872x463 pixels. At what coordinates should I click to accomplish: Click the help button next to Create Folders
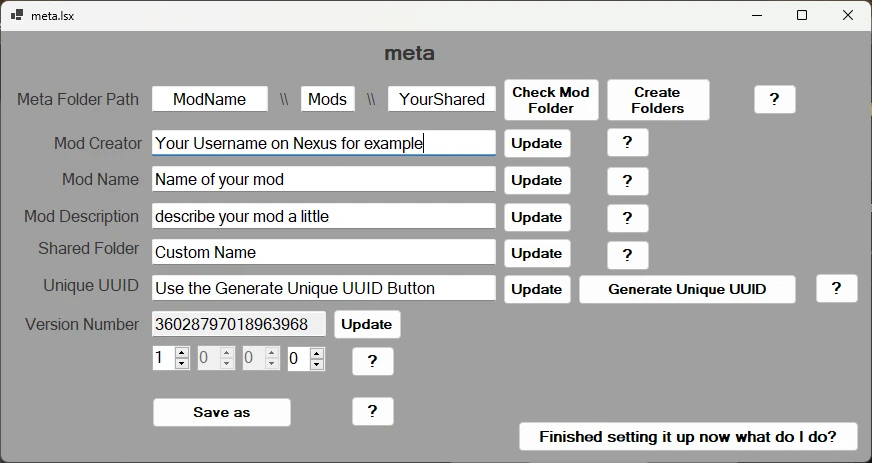click(774, 100)
